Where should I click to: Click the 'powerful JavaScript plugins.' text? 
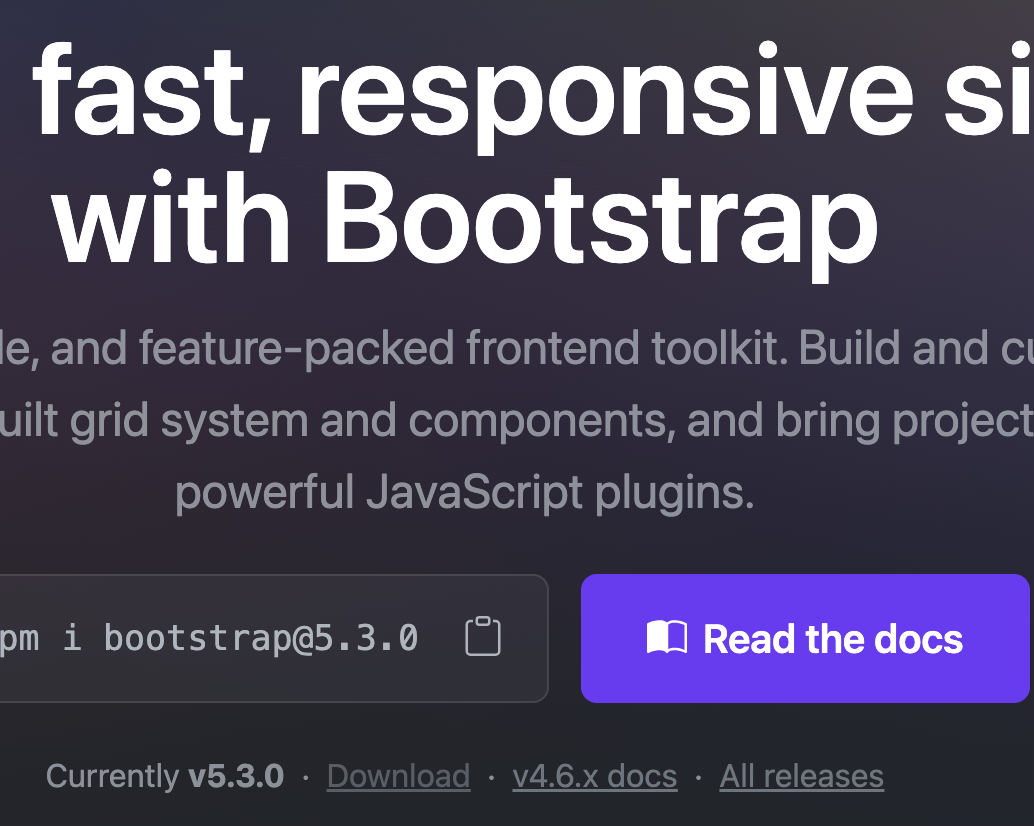coord(464,494)
